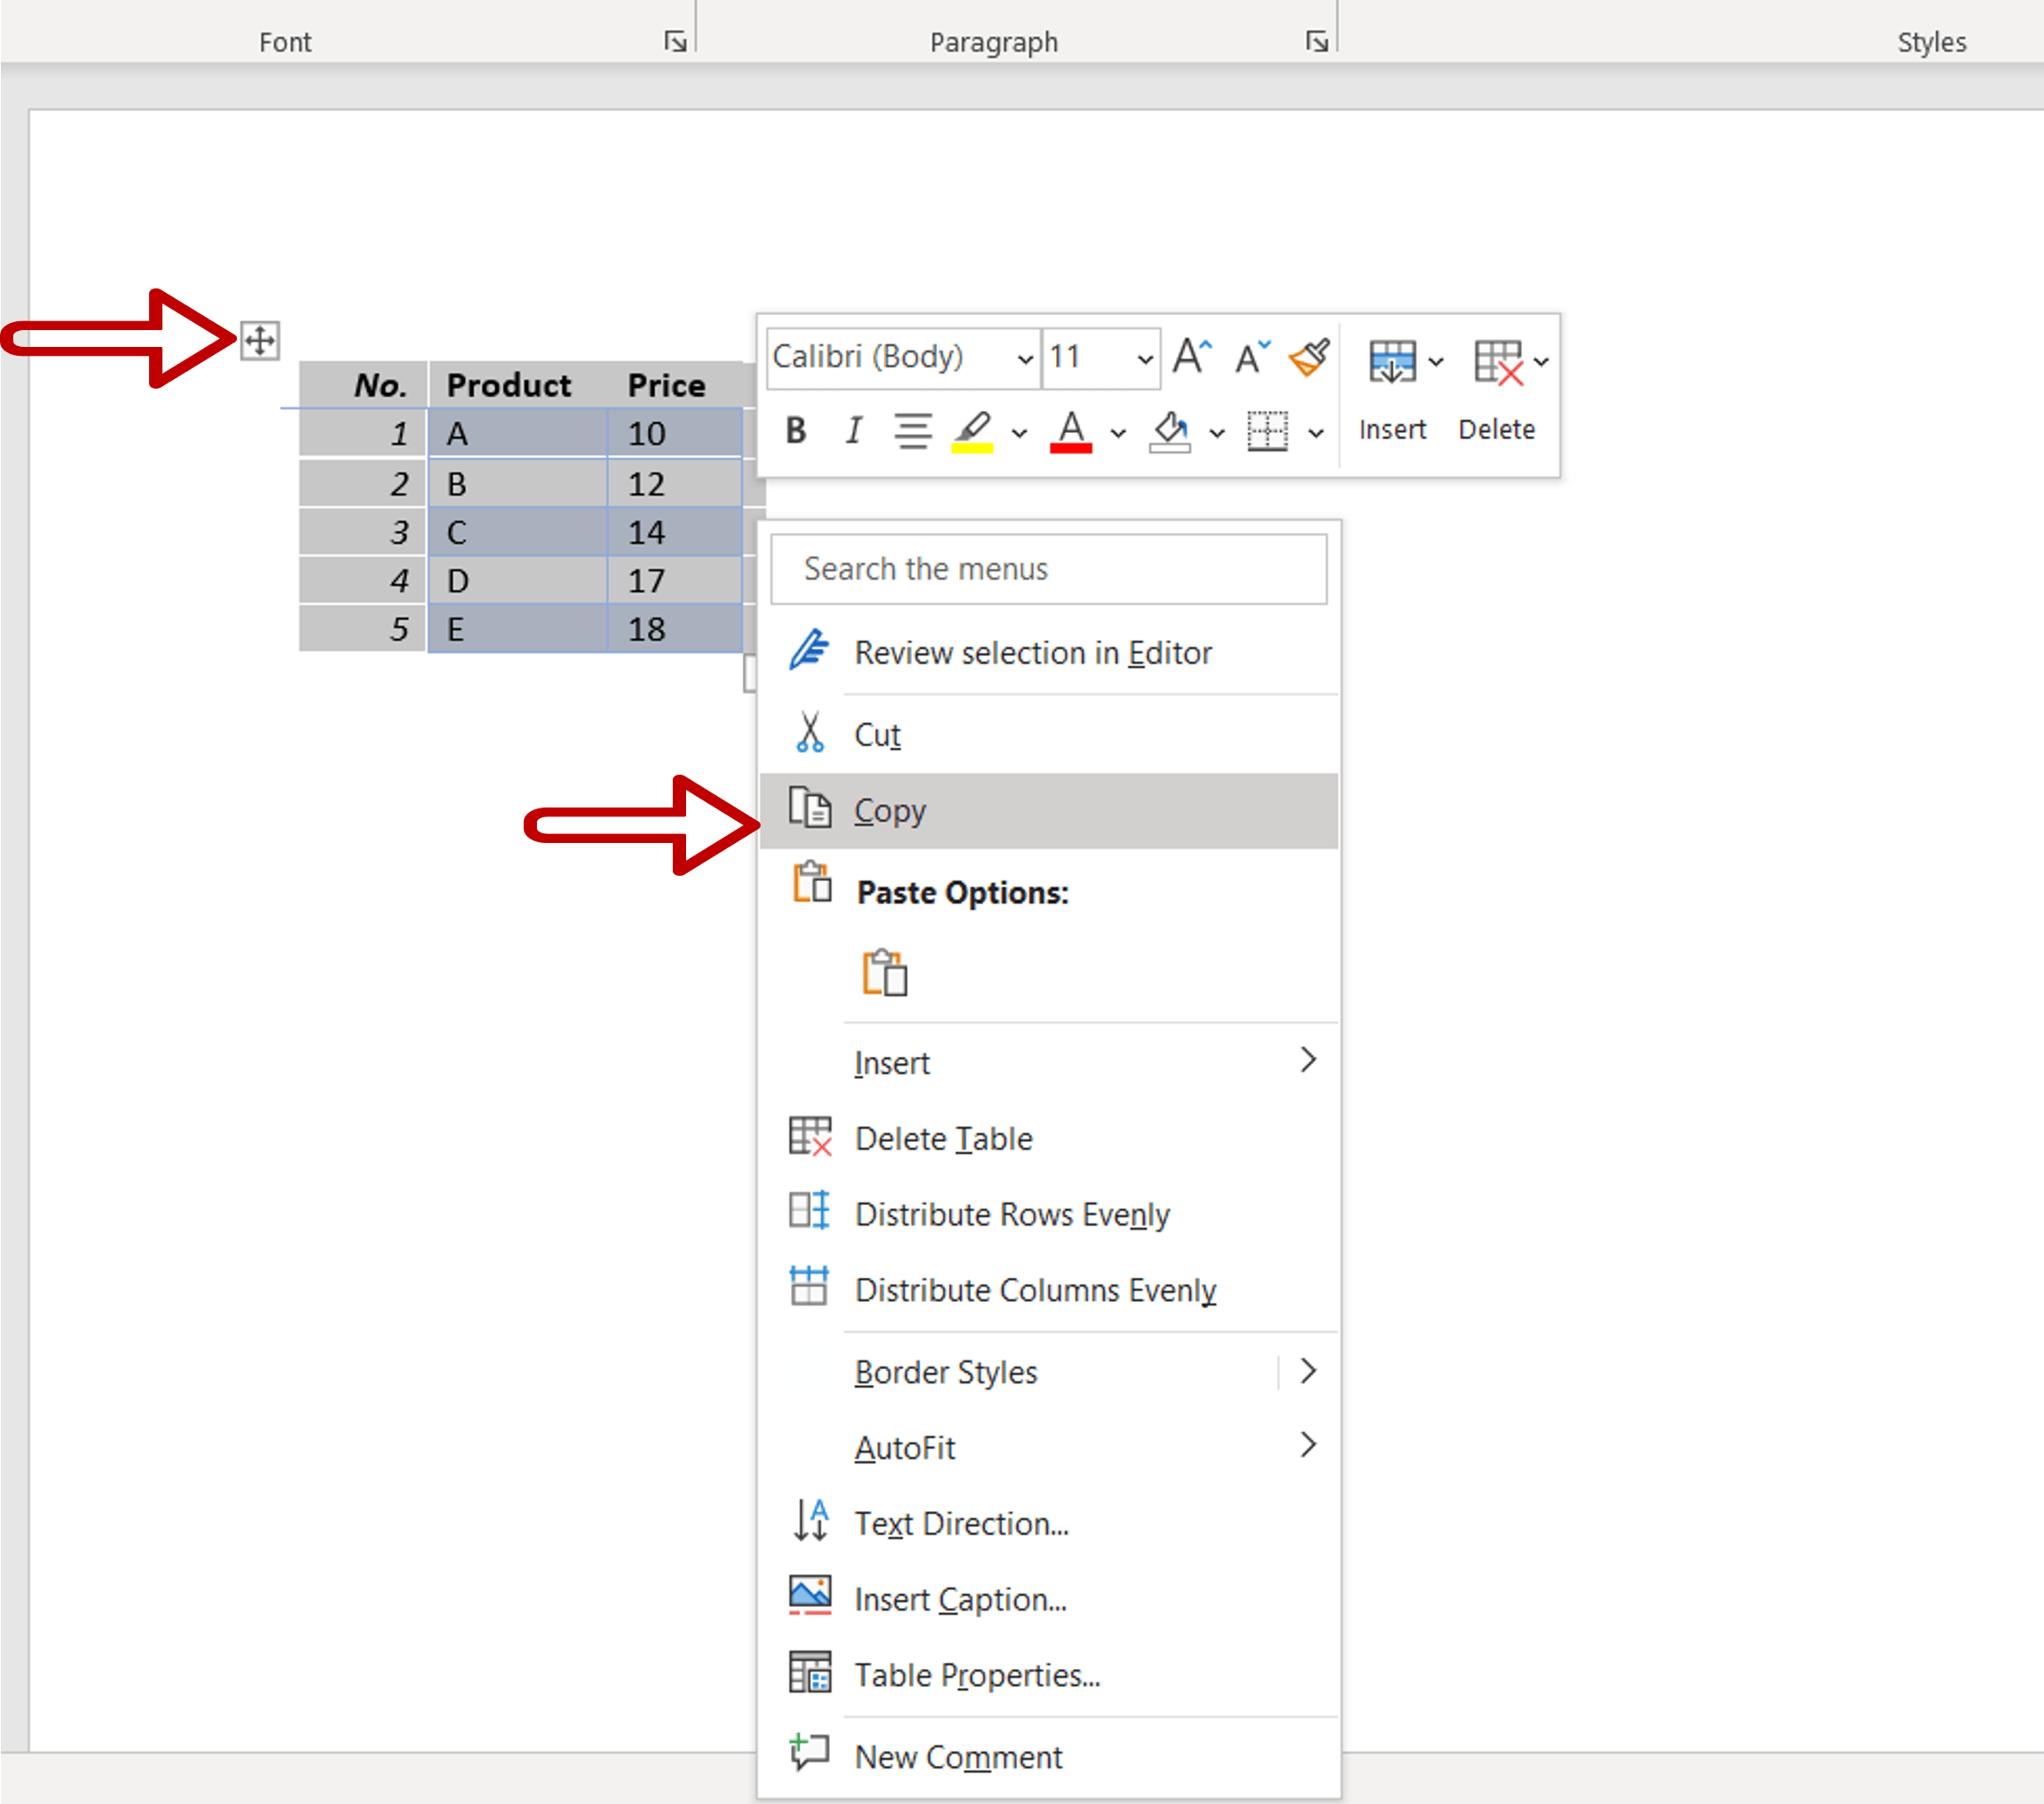Click the shading bucket icon

tap(1170, 432)
